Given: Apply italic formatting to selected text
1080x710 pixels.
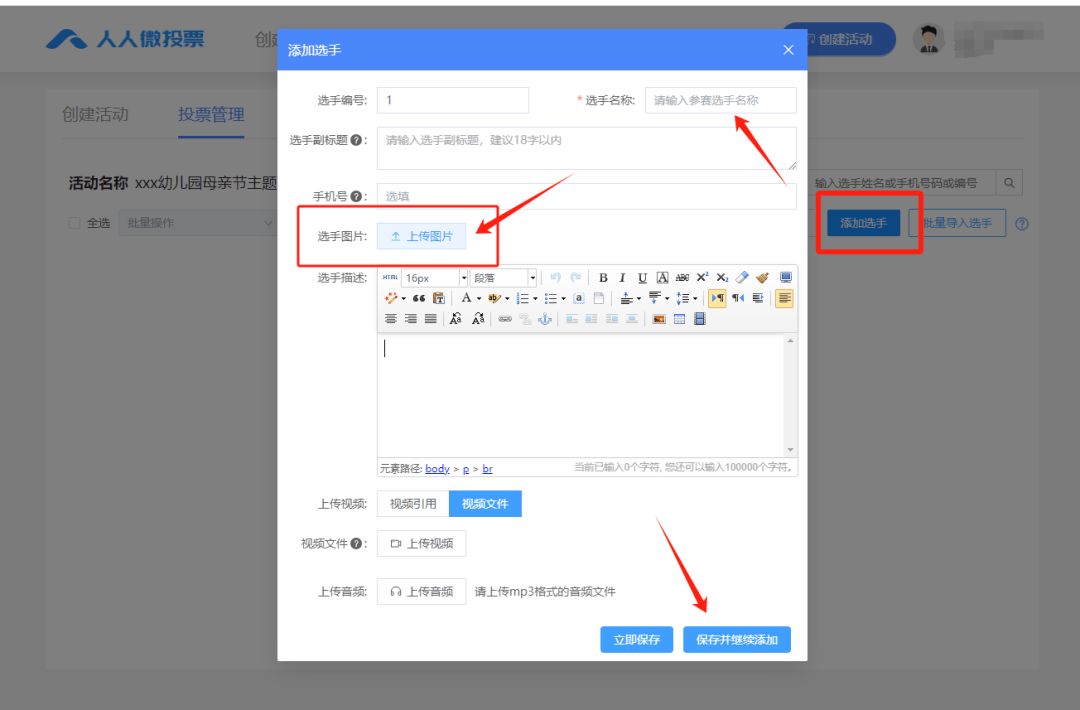Looking at the screenshot, I should click(x=622, y=278).
